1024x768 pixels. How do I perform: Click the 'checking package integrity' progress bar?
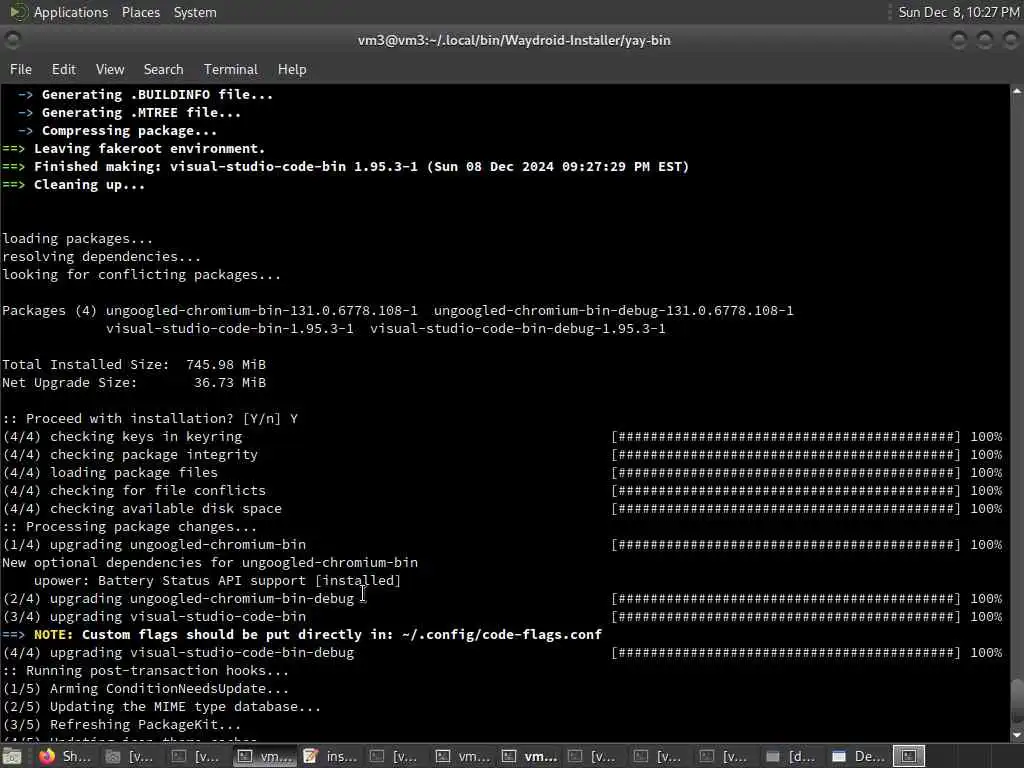tap(786, 455)
